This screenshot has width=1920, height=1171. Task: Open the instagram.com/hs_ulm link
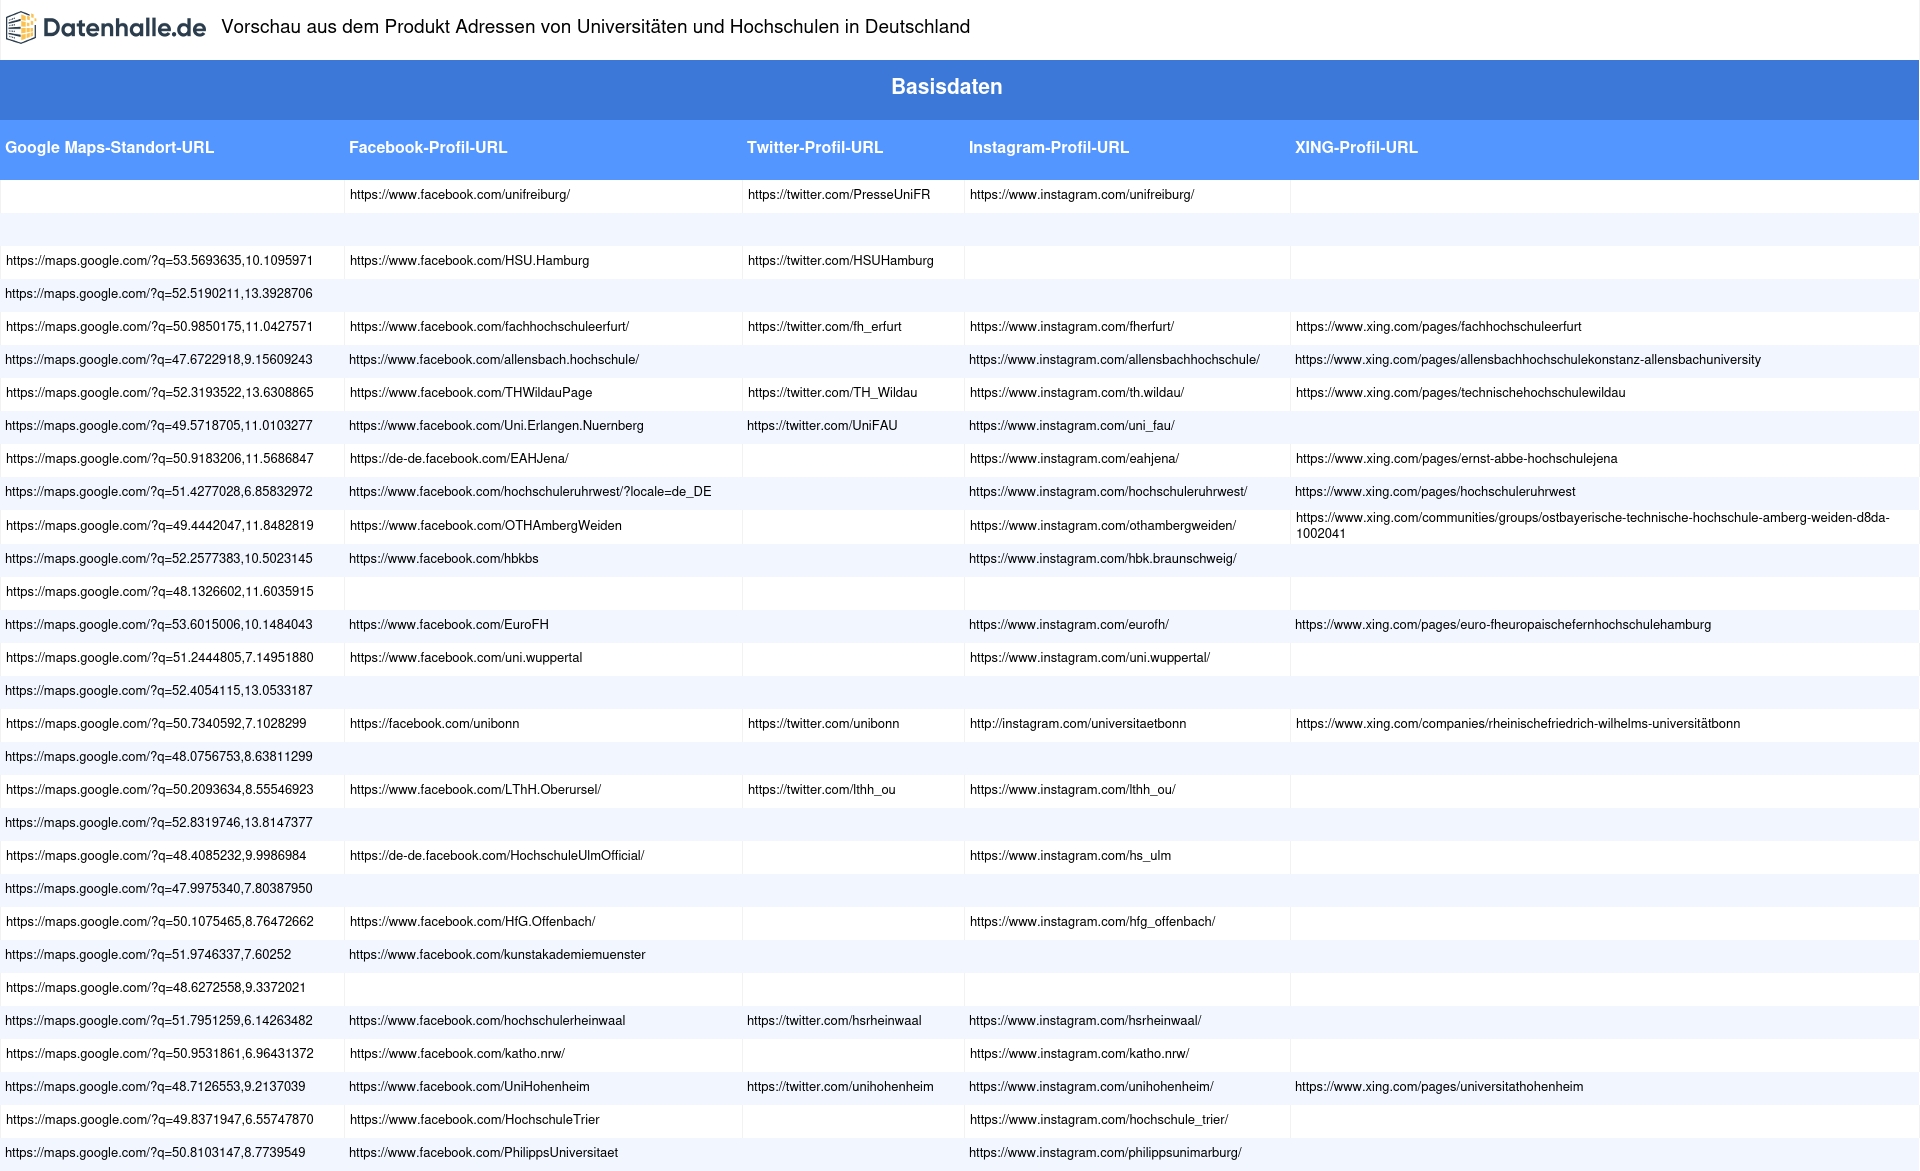tap(1071, 856)
